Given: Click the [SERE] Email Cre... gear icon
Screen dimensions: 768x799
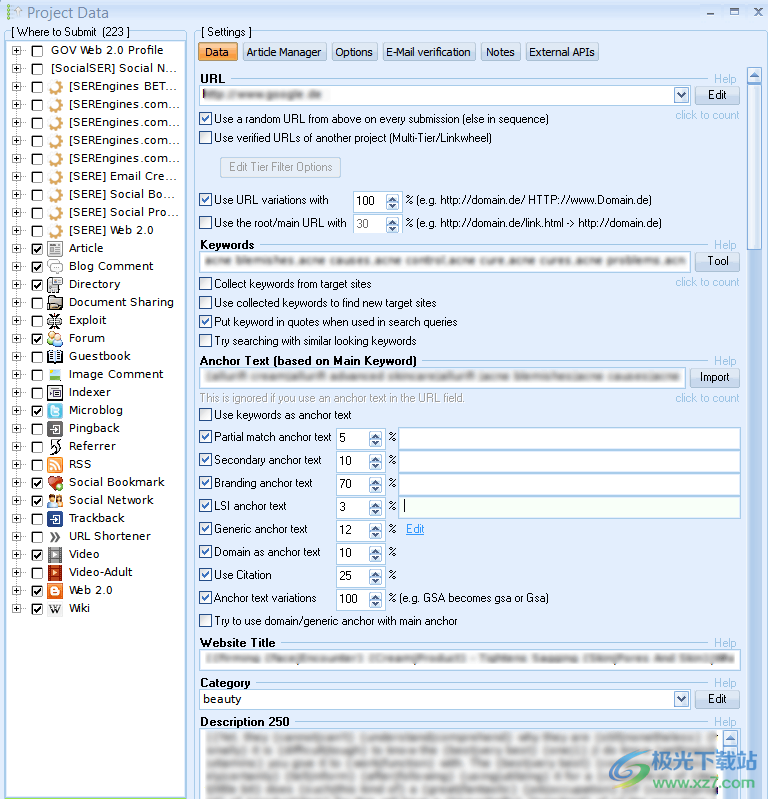Looking at the screenshot, I should (55, 177).
